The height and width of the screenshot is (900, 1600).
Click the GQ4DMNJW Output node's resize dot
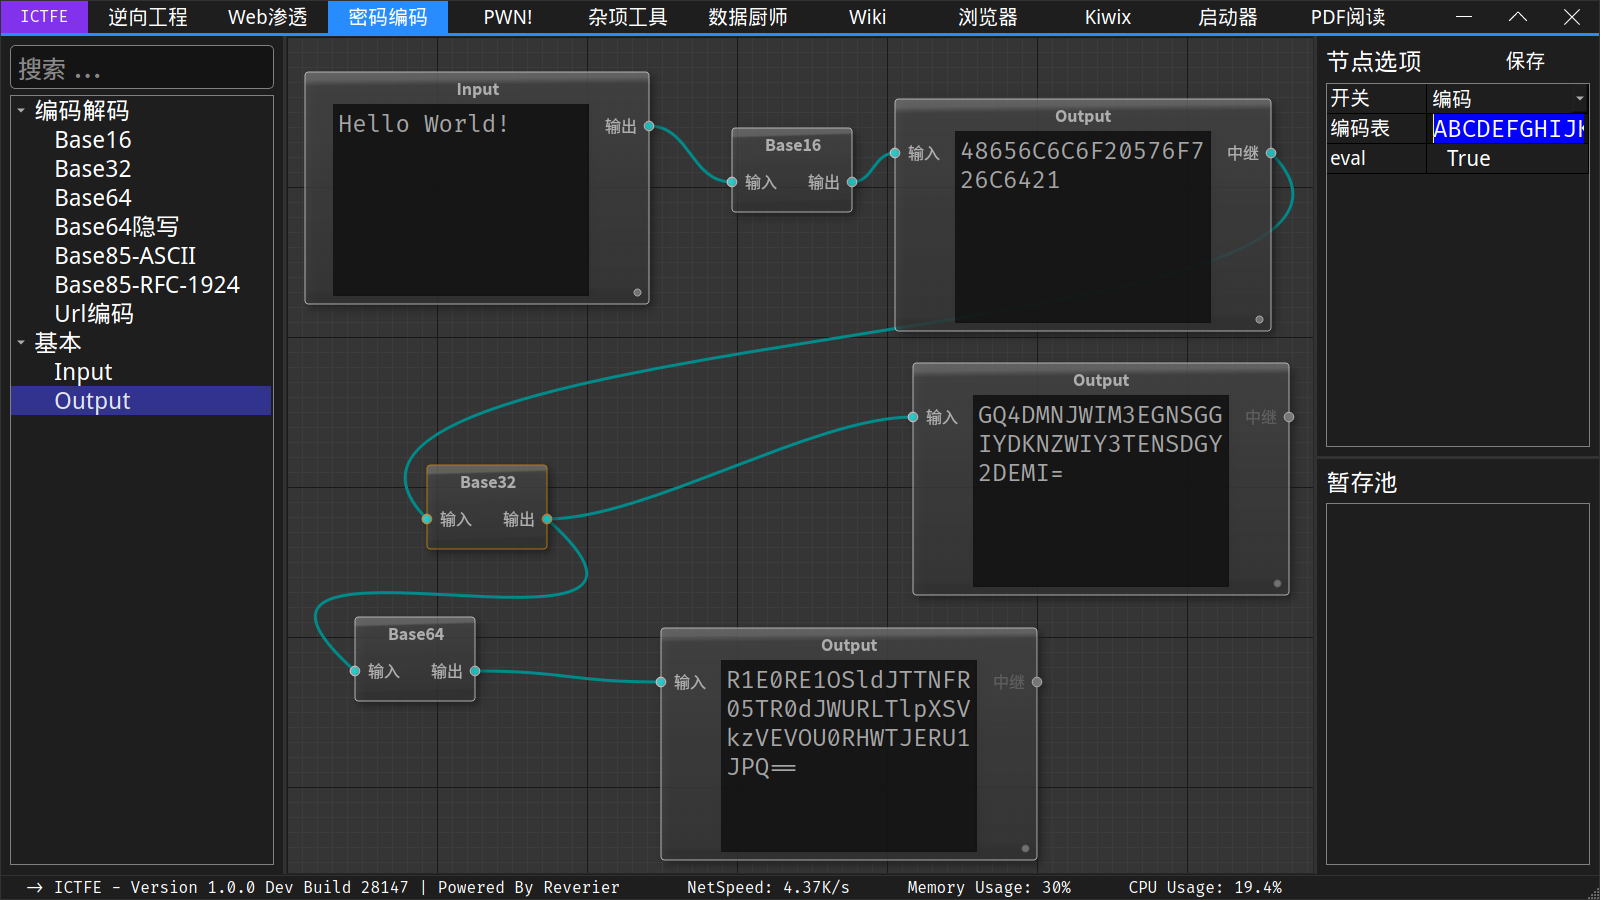(1277, 584)
